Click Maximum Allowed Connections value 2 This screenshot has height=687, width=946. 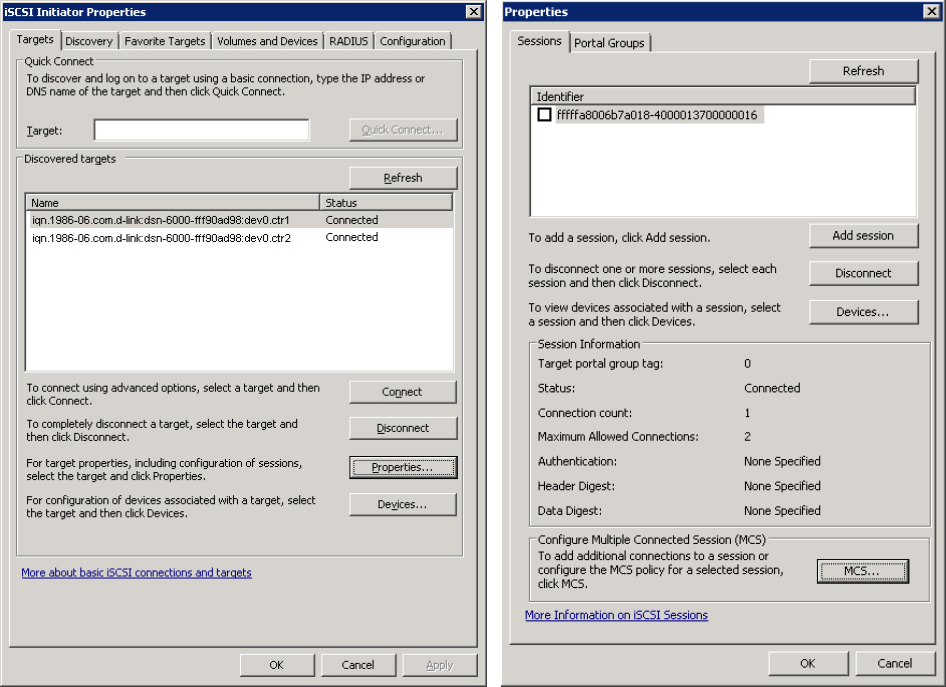[x=748, y=437]
